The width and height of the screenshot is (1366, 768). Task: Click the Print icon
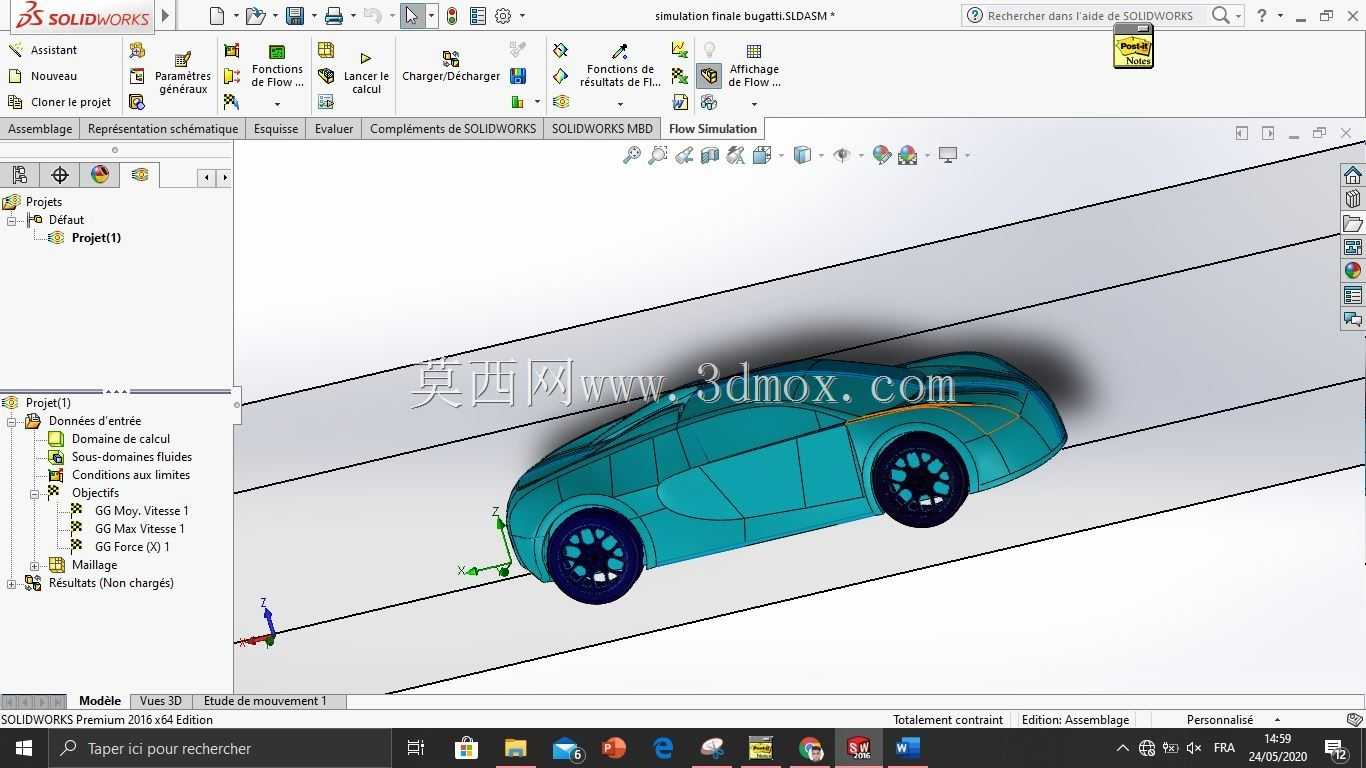[334, 16]
